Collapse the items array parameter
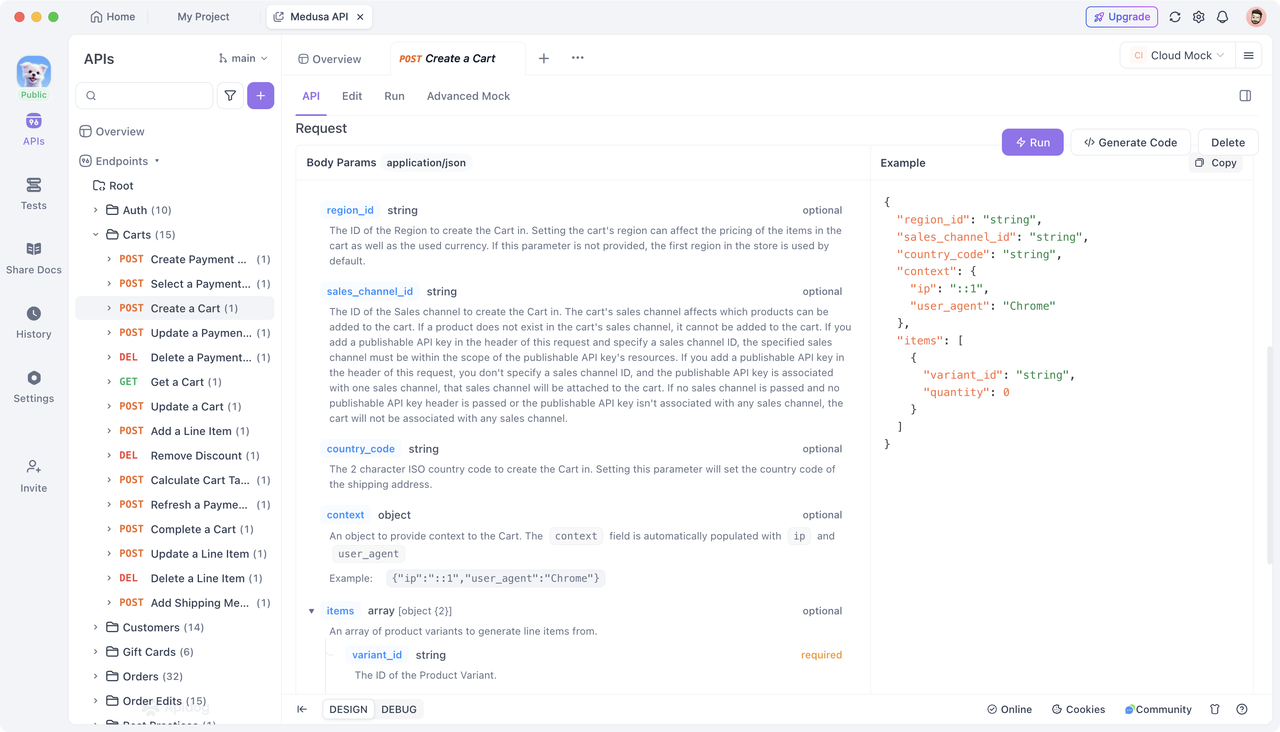This screenshot has width=1280, height=732. click(x=312, y=611)
